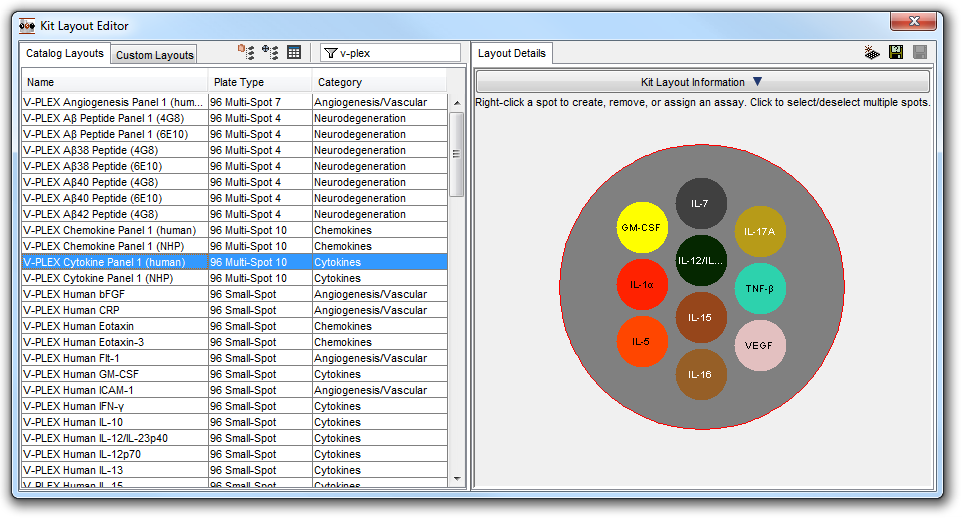The image size is (962, 519).
Task: Select the Layout Details tab
Action: tap(511, 53)
